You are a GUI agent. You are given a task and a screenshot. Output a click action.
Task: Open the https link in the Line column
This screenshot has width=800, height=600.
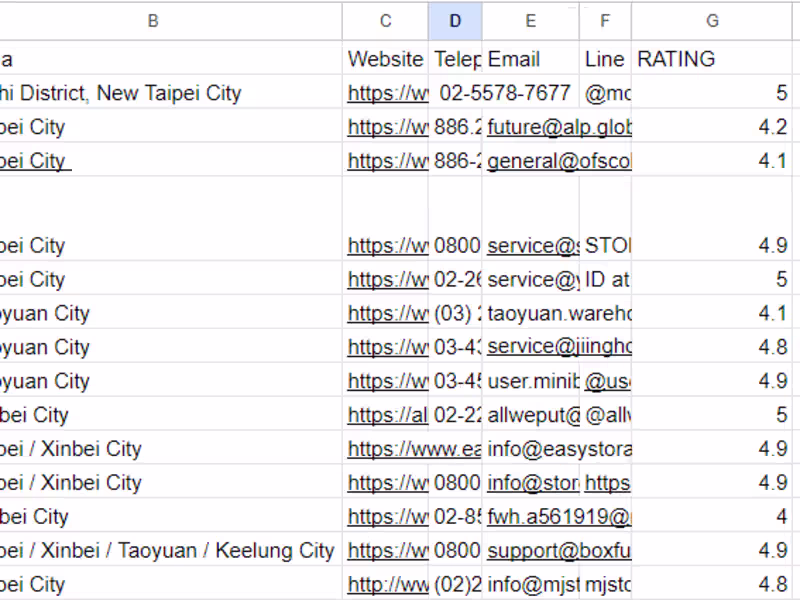click(x=607, y=483)
